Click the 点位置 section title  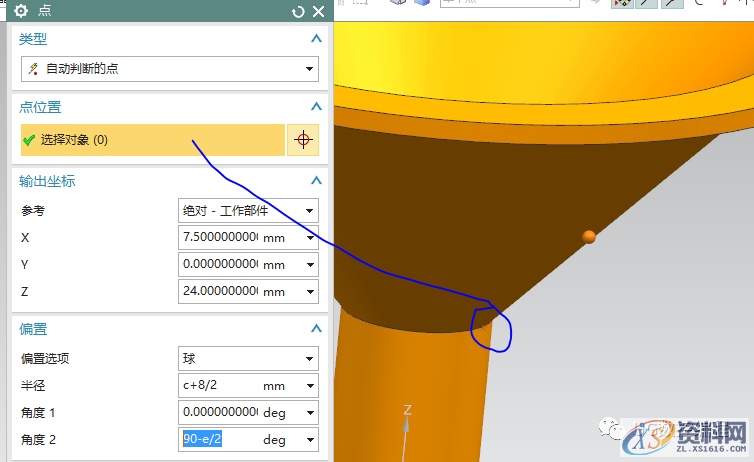tap(40, 107)
